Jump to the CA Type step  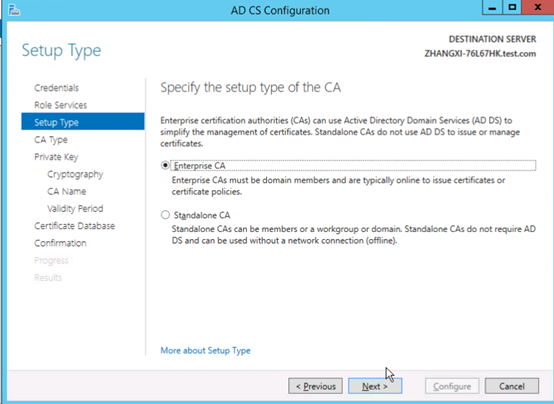coord(51,140)
